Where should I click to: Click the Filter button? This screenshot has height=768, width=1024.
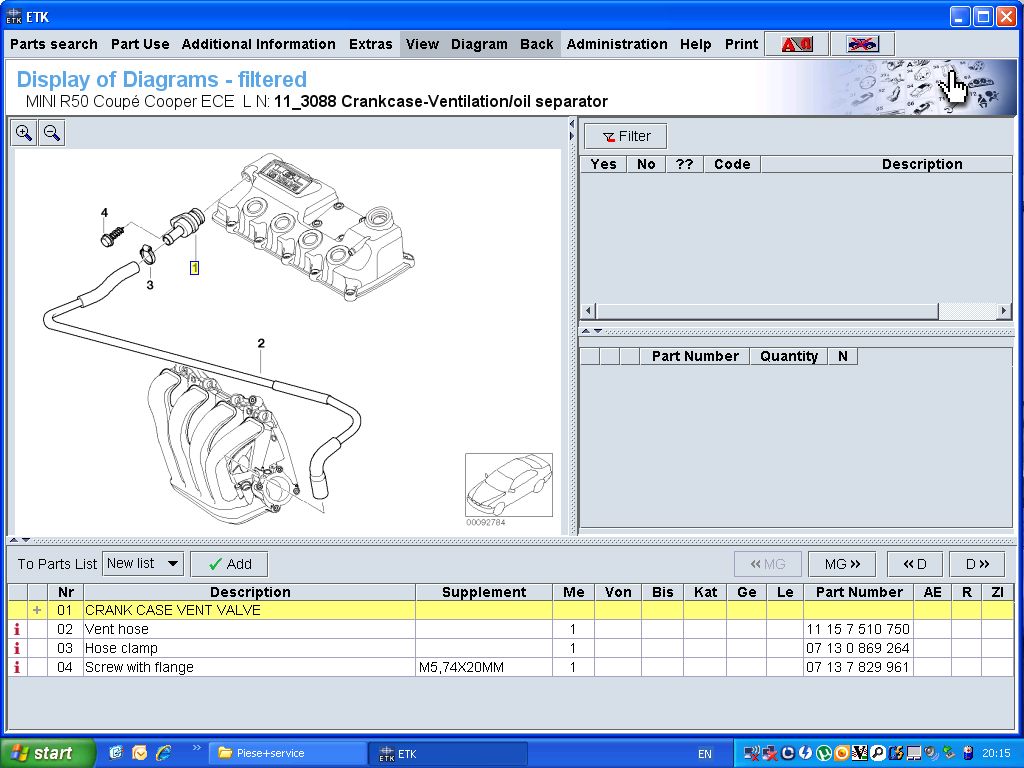click(625, 136)
